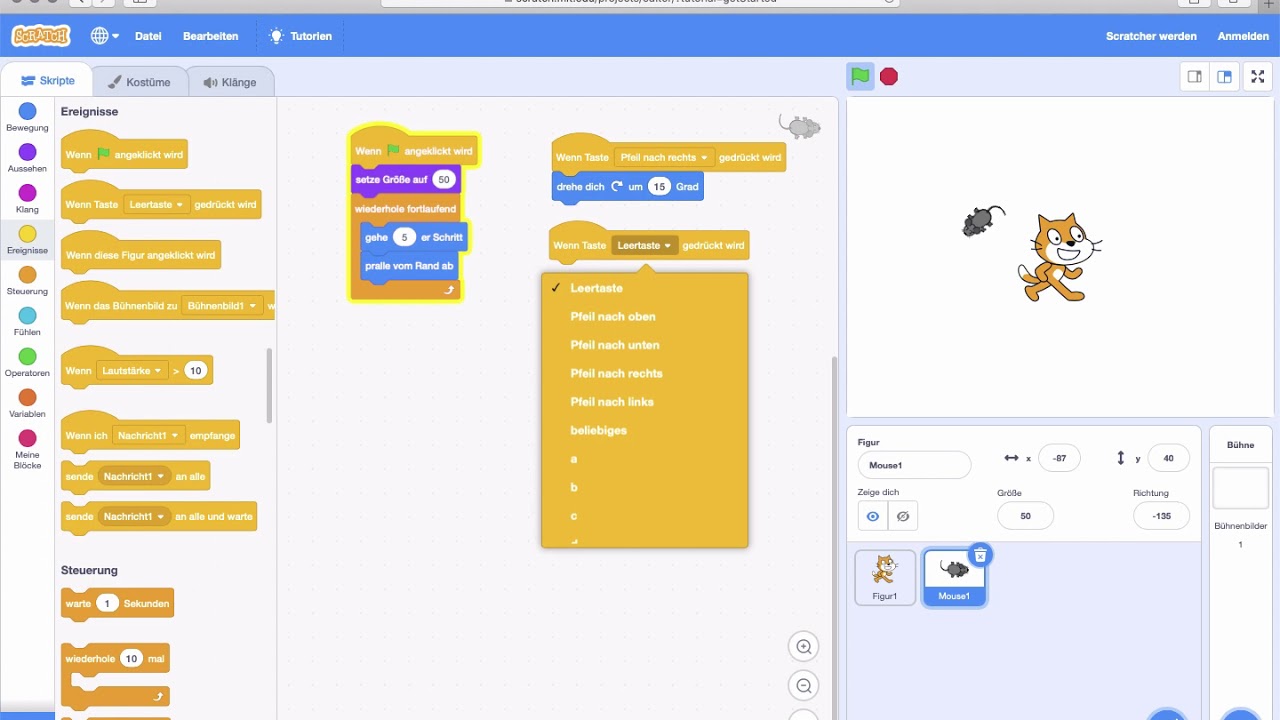Open Bühnenbild1 dropdown in palette
Viewport: 1280px width, 720px height.
tap(222, 306)
